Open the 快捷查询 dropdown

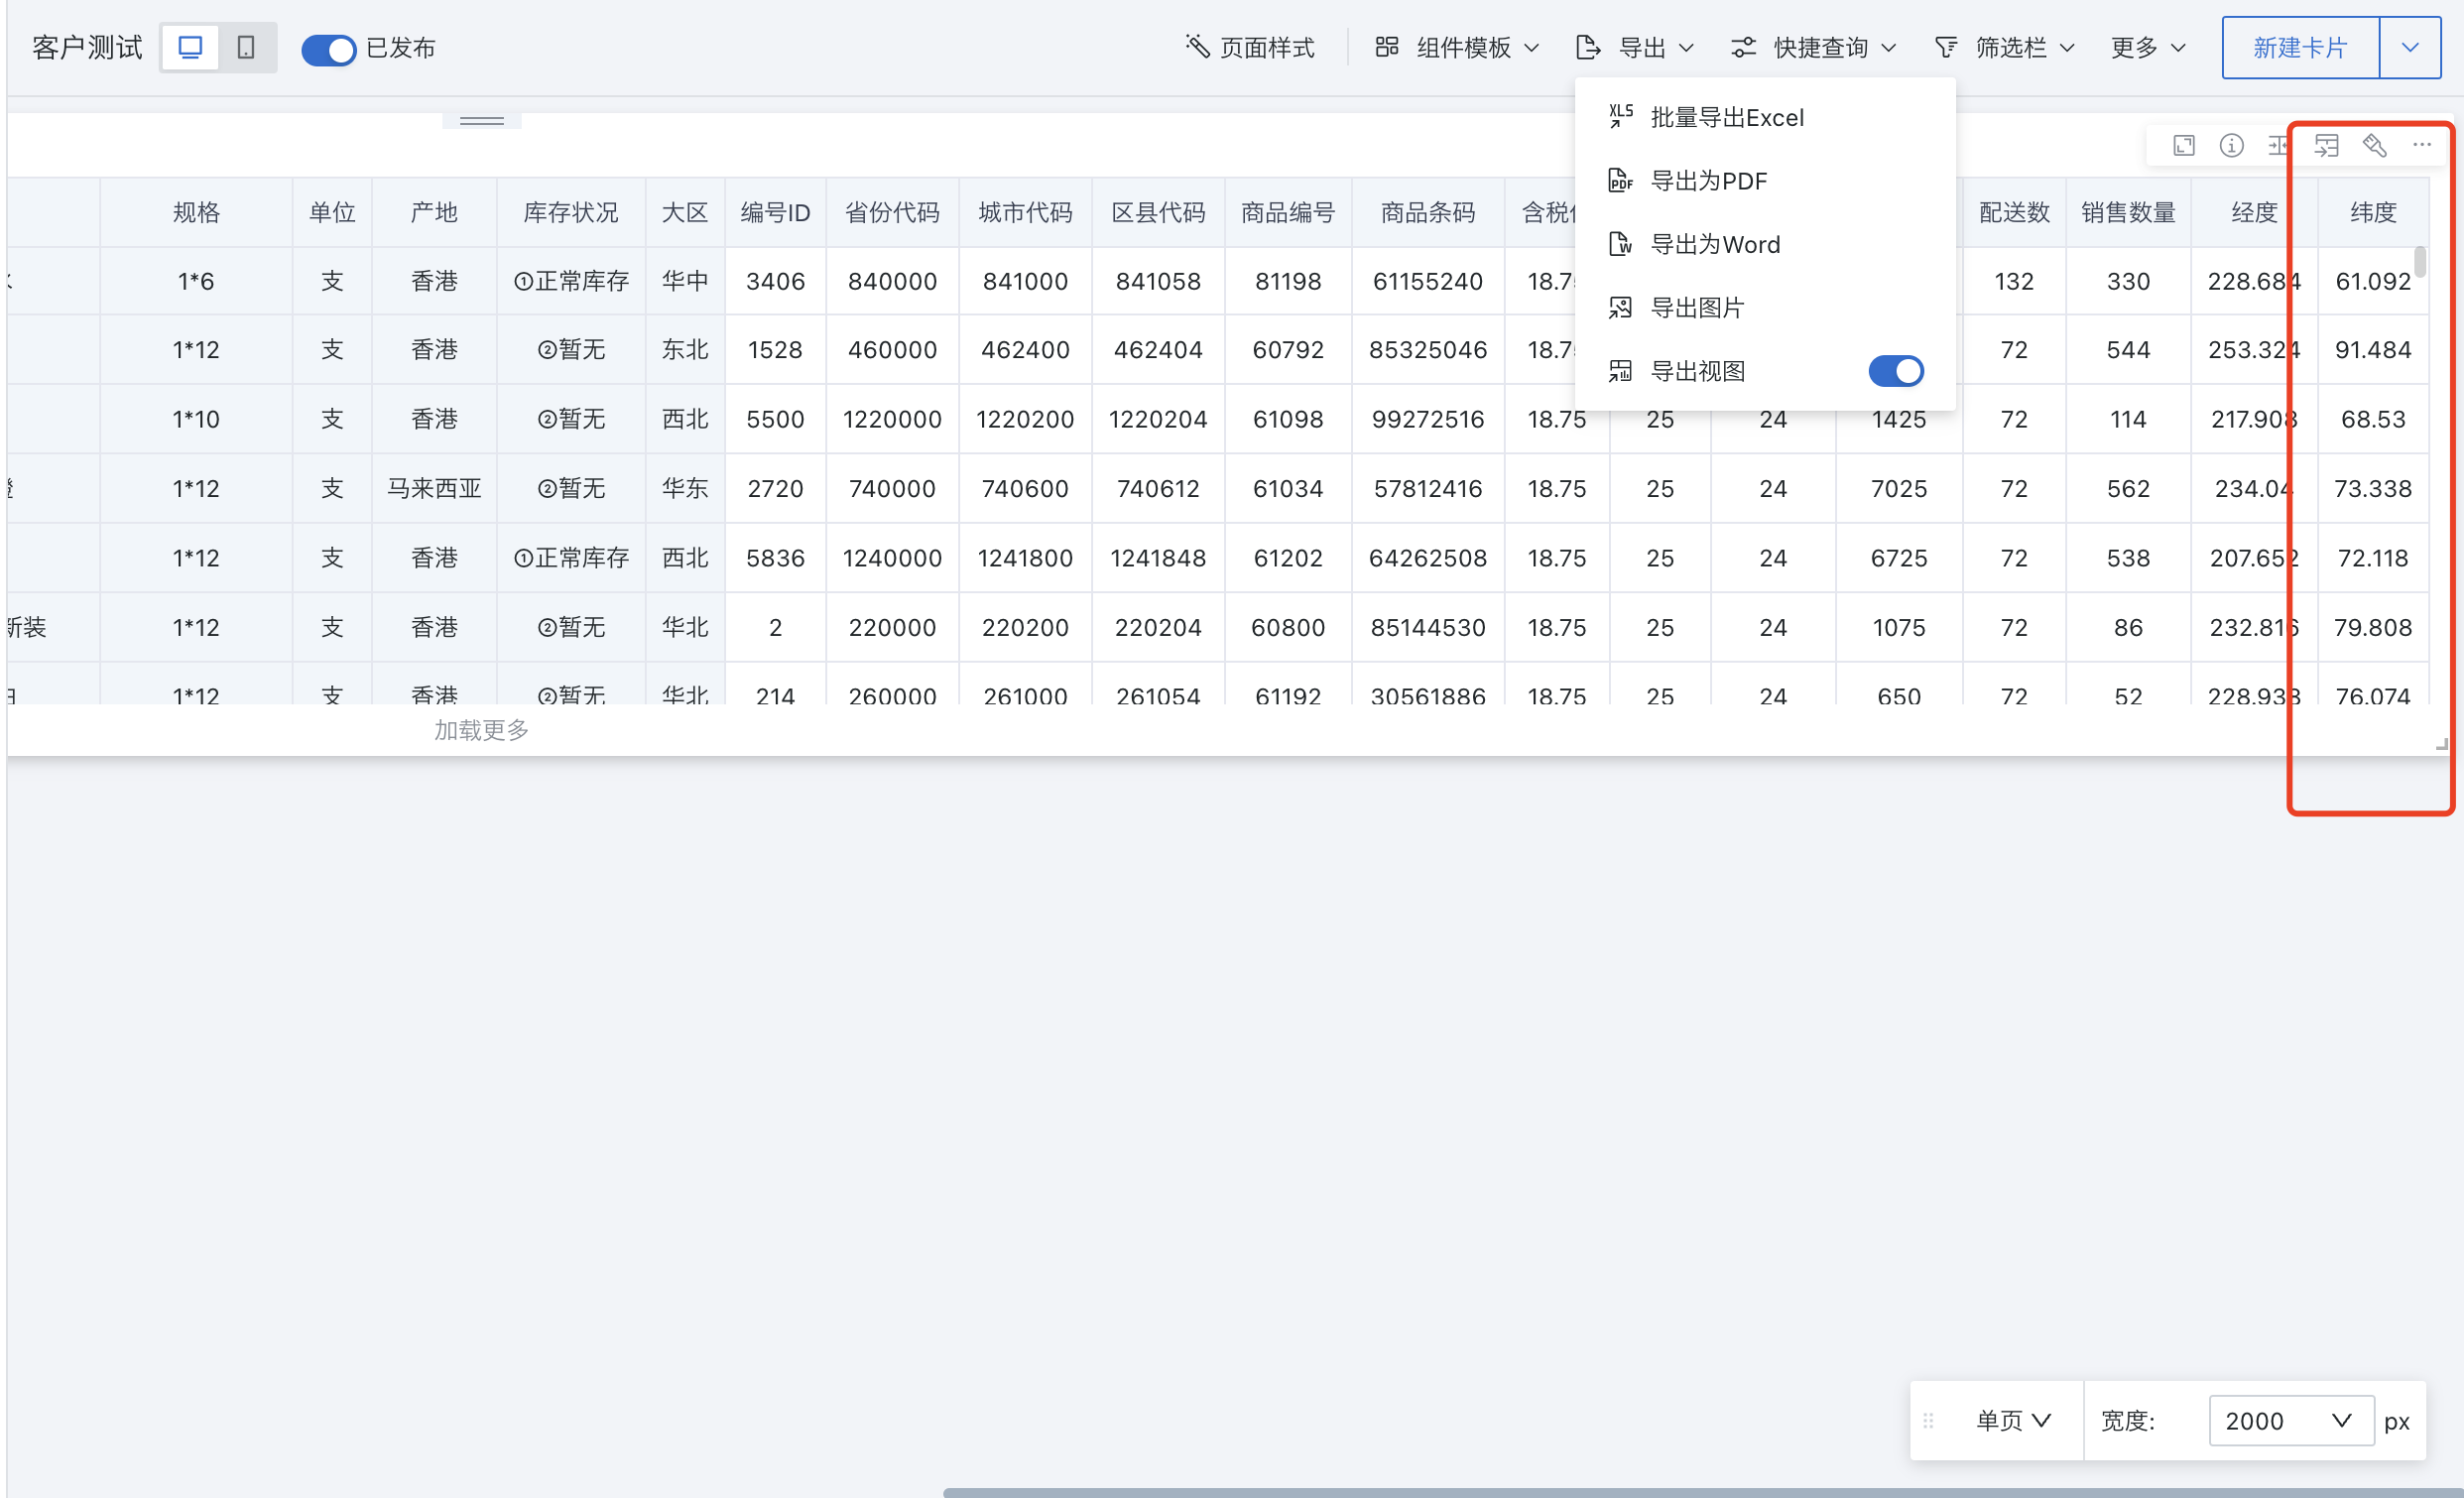tap(1814, 47)
